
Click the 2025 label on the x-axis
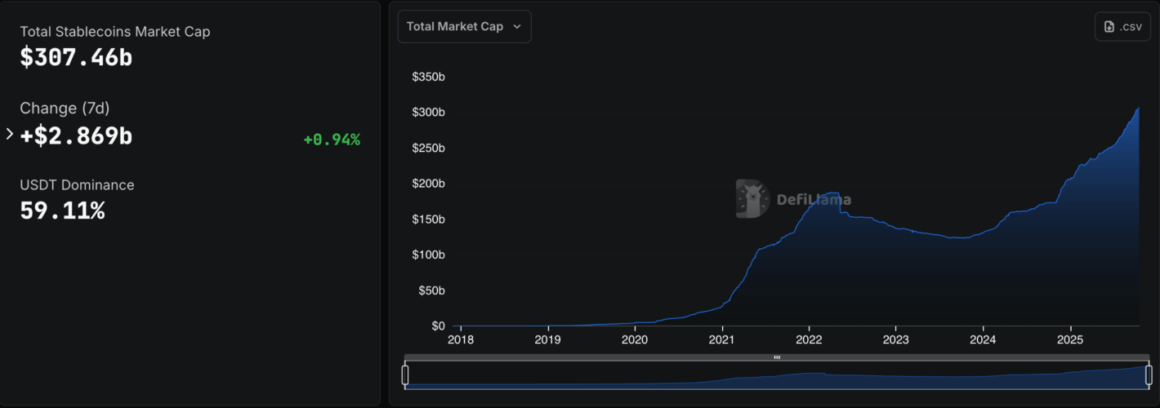1070,340
